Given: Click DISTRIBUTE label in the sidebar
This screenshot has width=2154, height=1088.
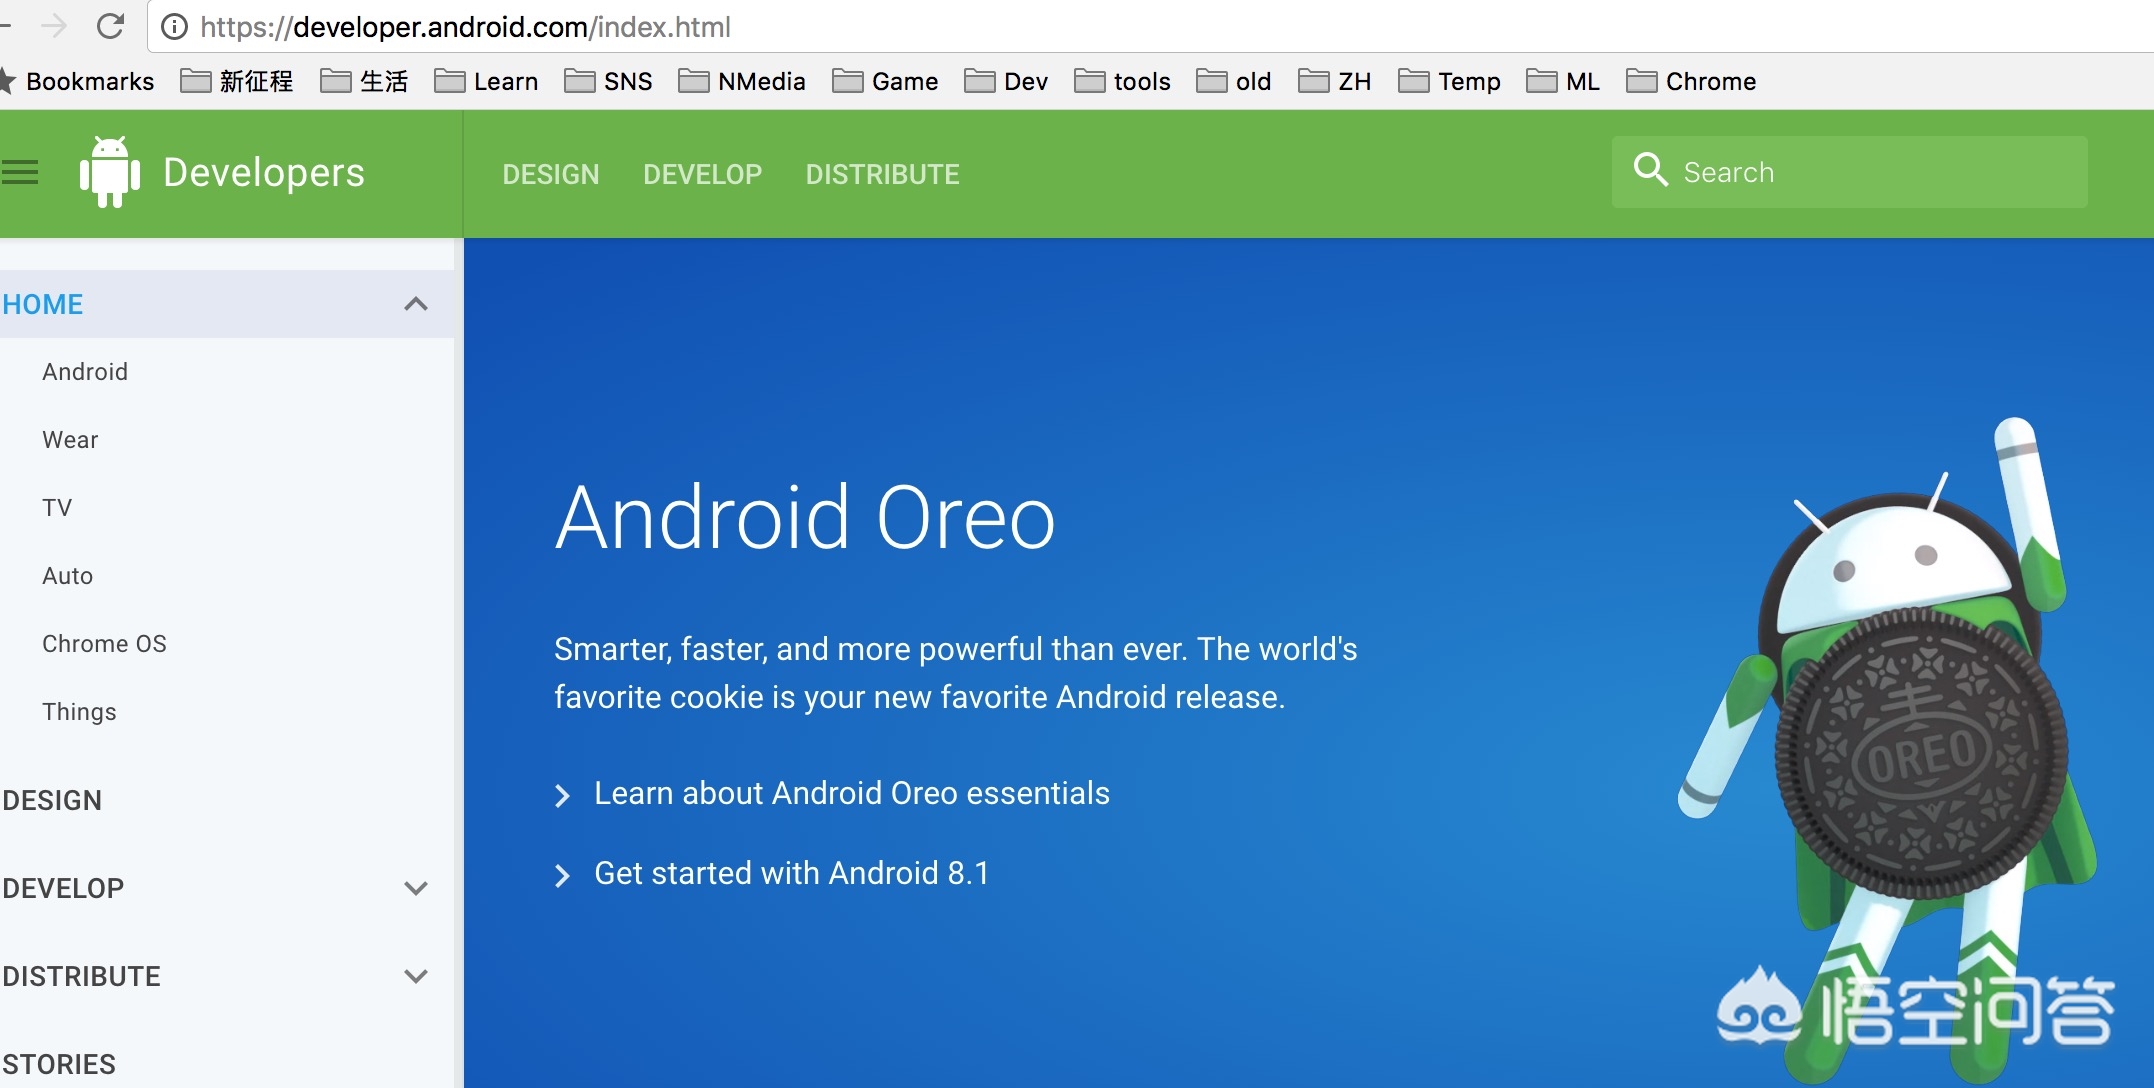Looking at the screenshot, I should [81, 976].
